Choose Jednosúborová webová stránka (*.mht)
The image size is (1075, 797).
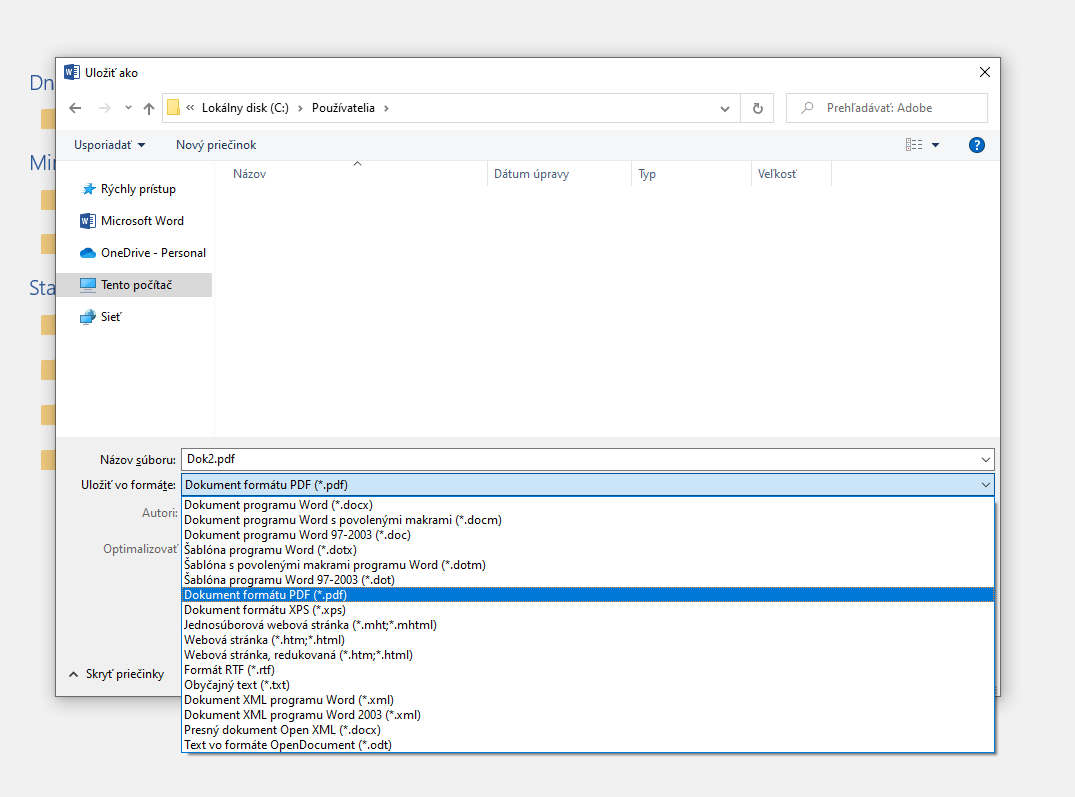[588, 625]
